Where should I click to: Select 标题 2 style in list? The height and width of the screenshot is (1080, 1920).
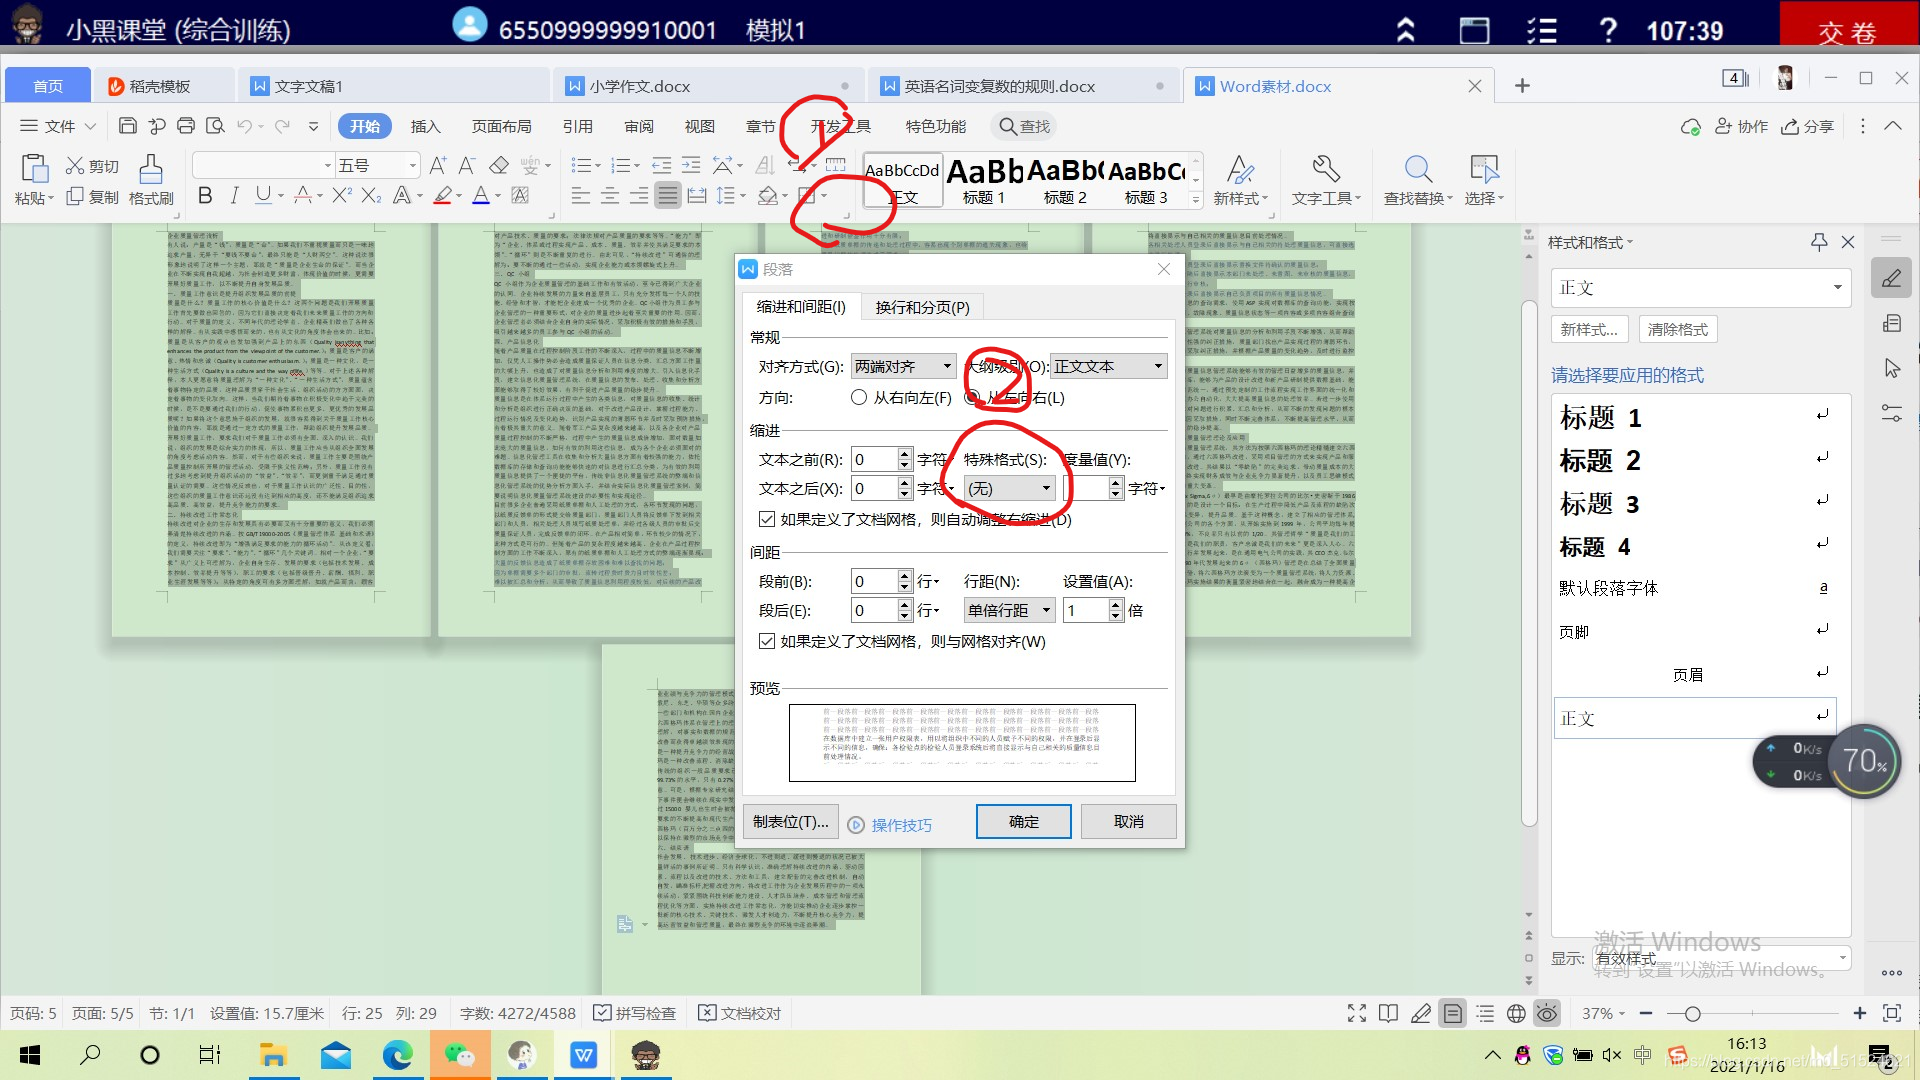[x=1694, y=460]
